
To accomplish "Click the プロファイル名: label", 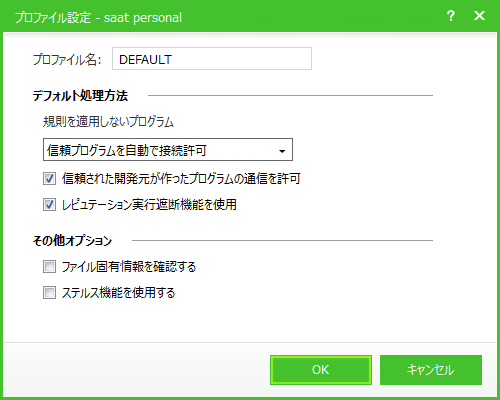I will (67, 59).
